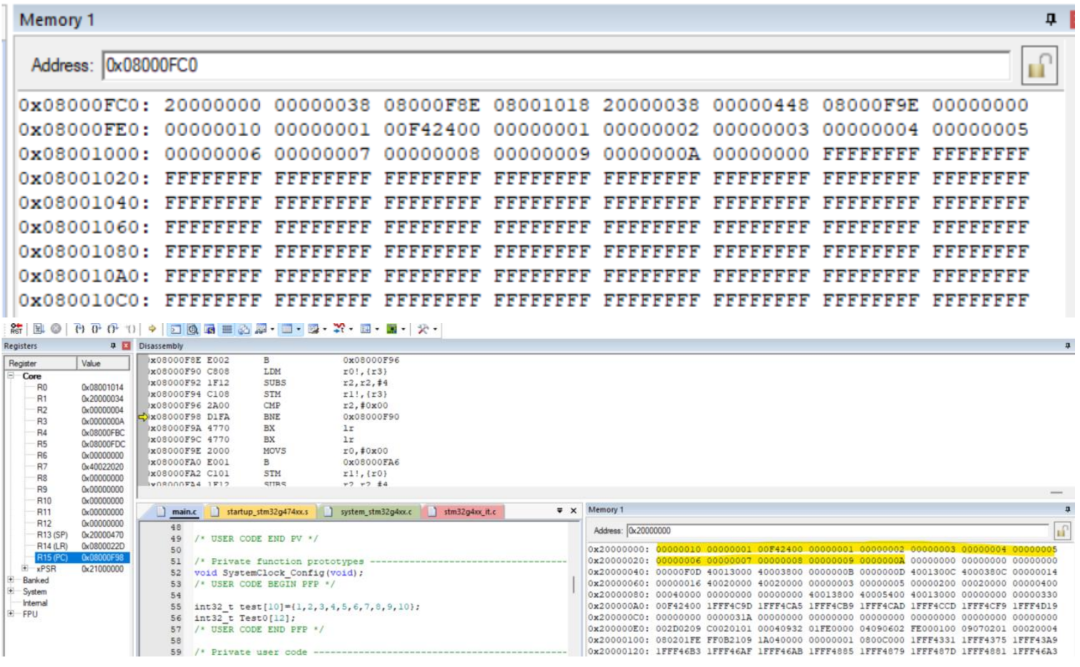Image resolution: width=1080 pixels, height=667 pixels.
Task: Click the Memory Windows toolbar icon
Action: pos(287,329)
